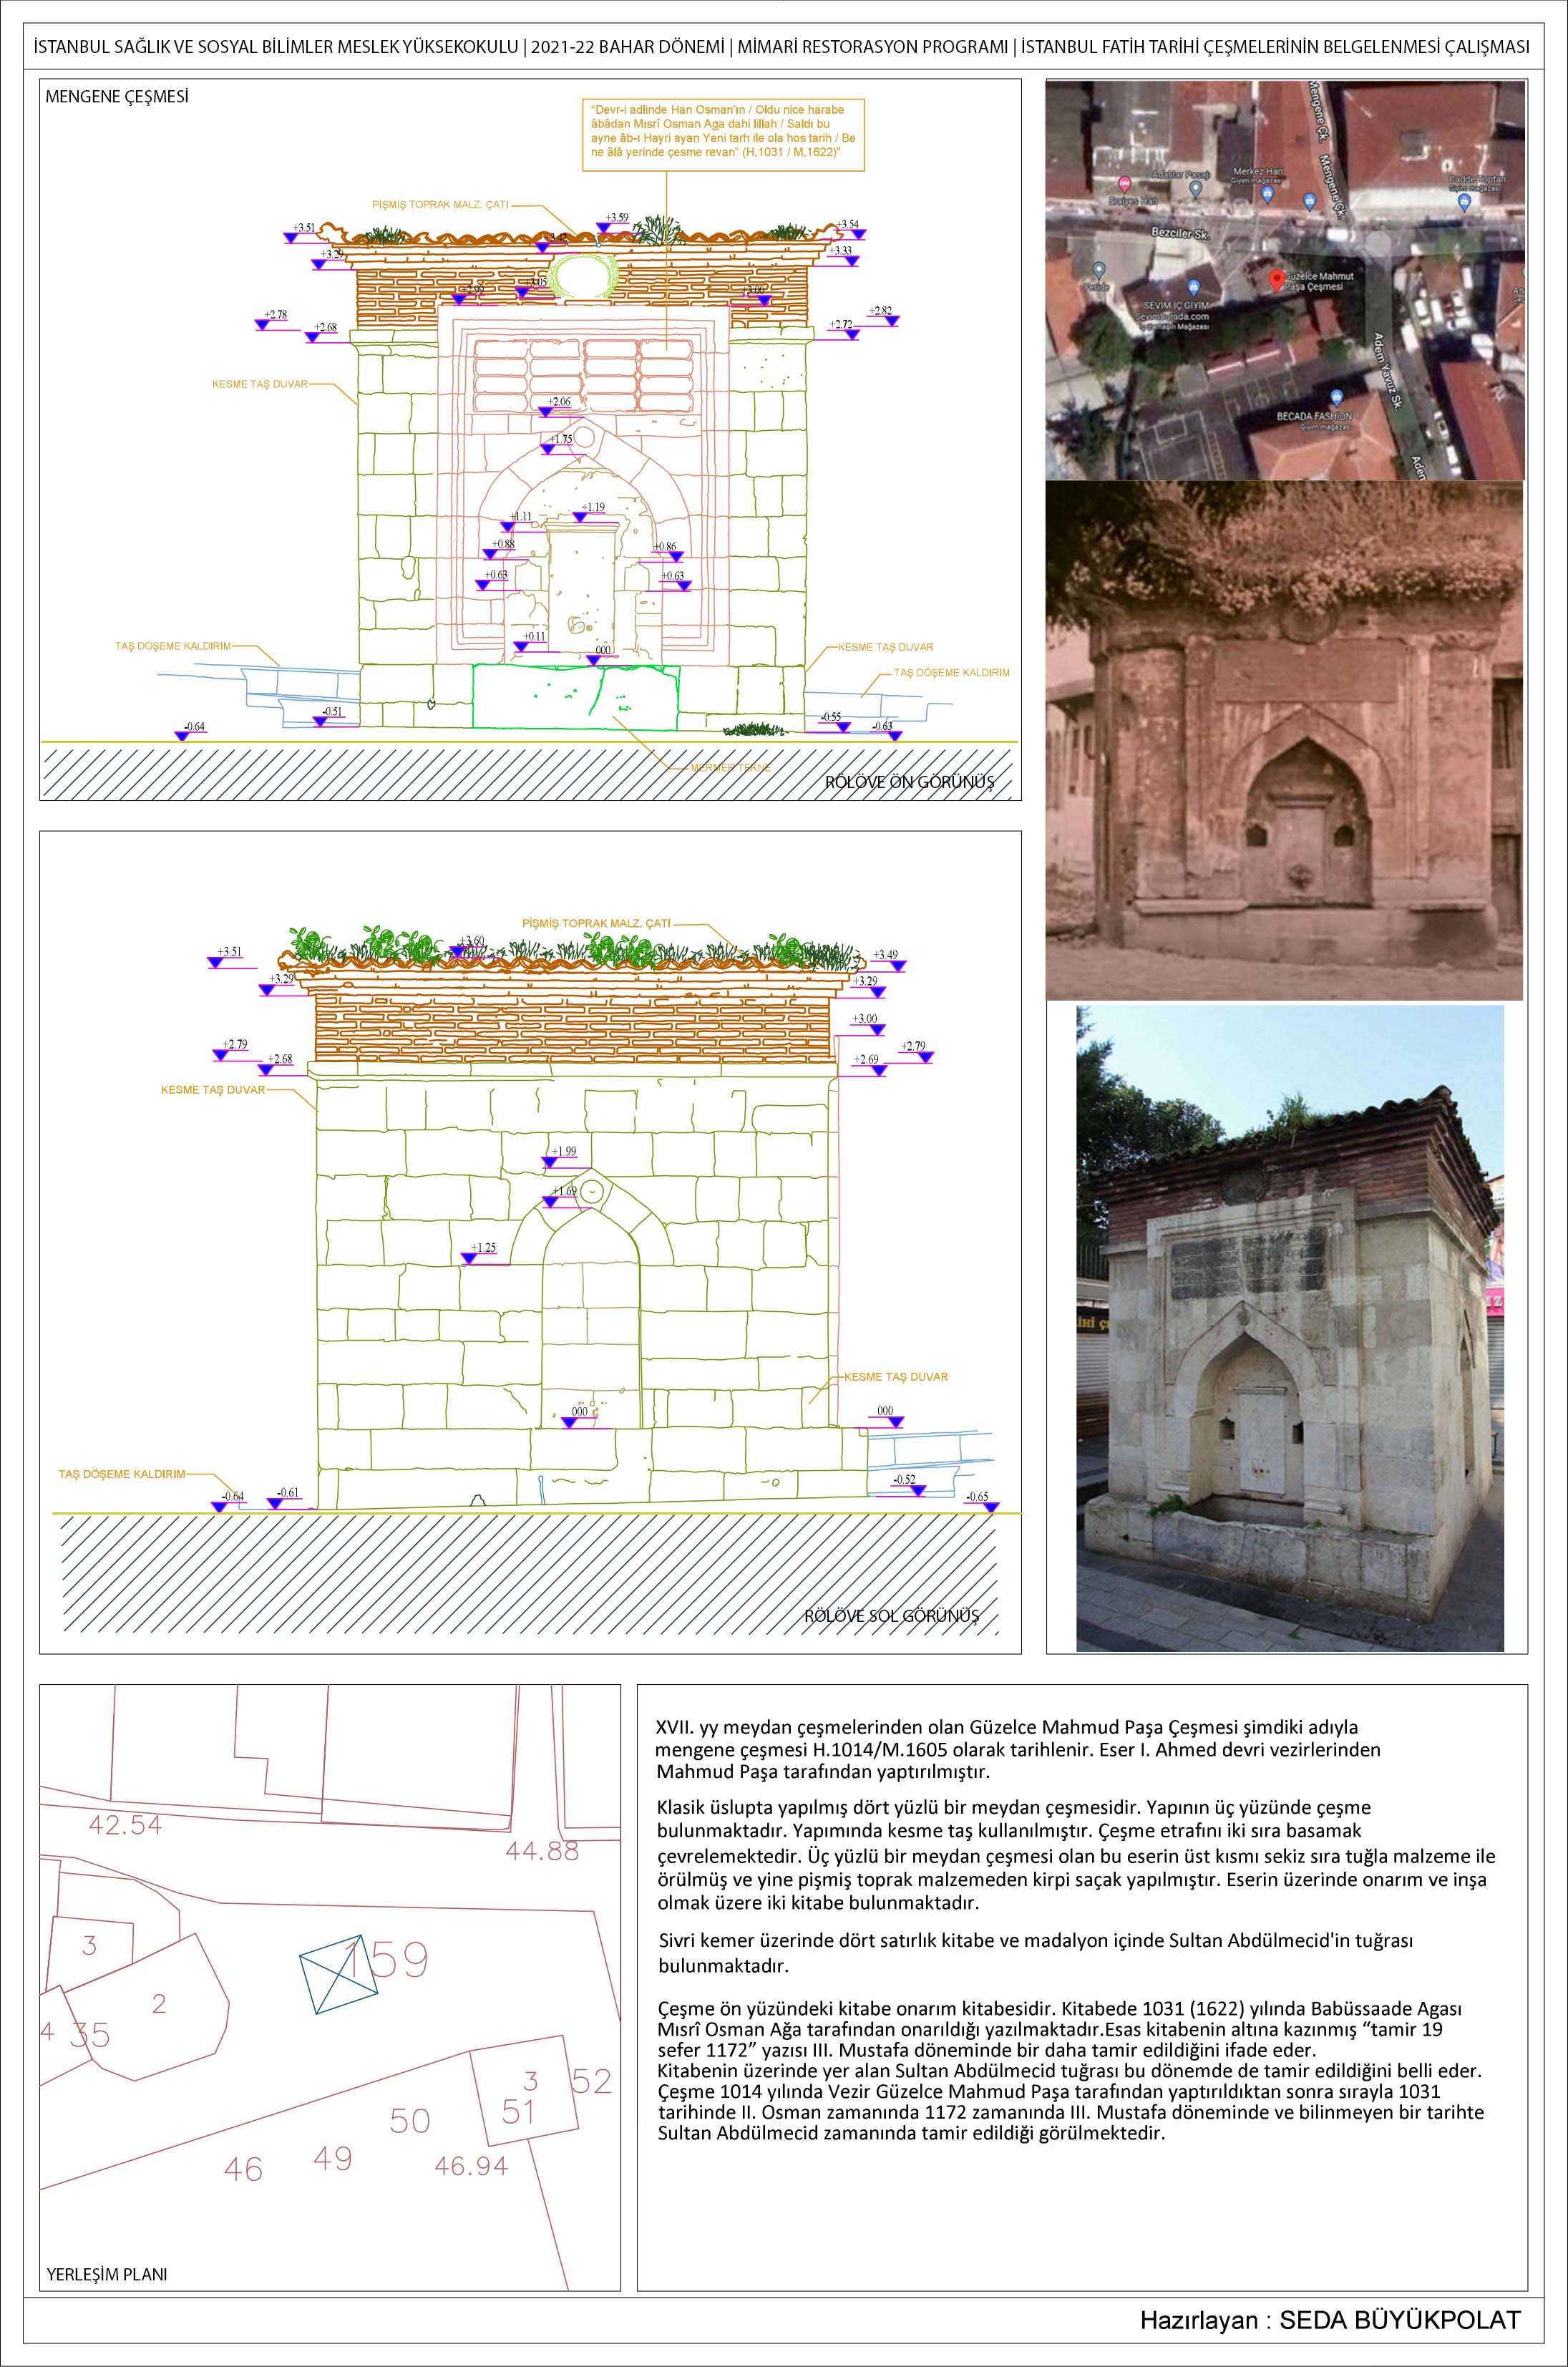Click the orange inscription text box above the front elevation
Screen dimensions: 1568x2367
click(724, 137)
